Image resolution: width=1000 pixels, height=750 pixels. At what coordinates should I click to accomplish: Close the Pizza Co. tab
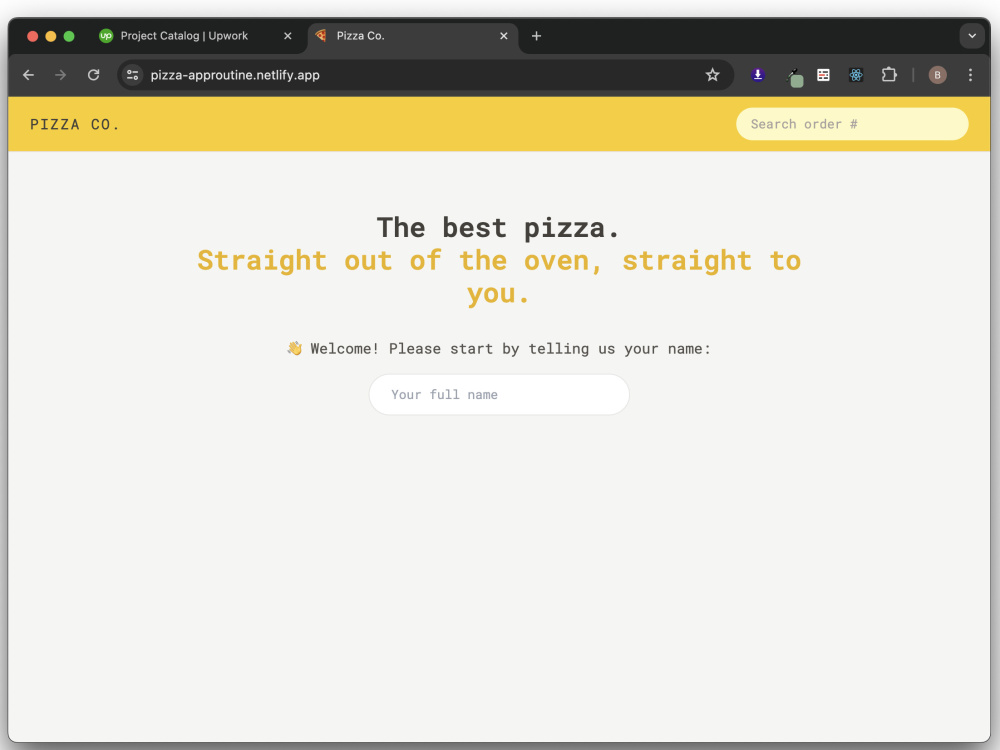(504, 36)
